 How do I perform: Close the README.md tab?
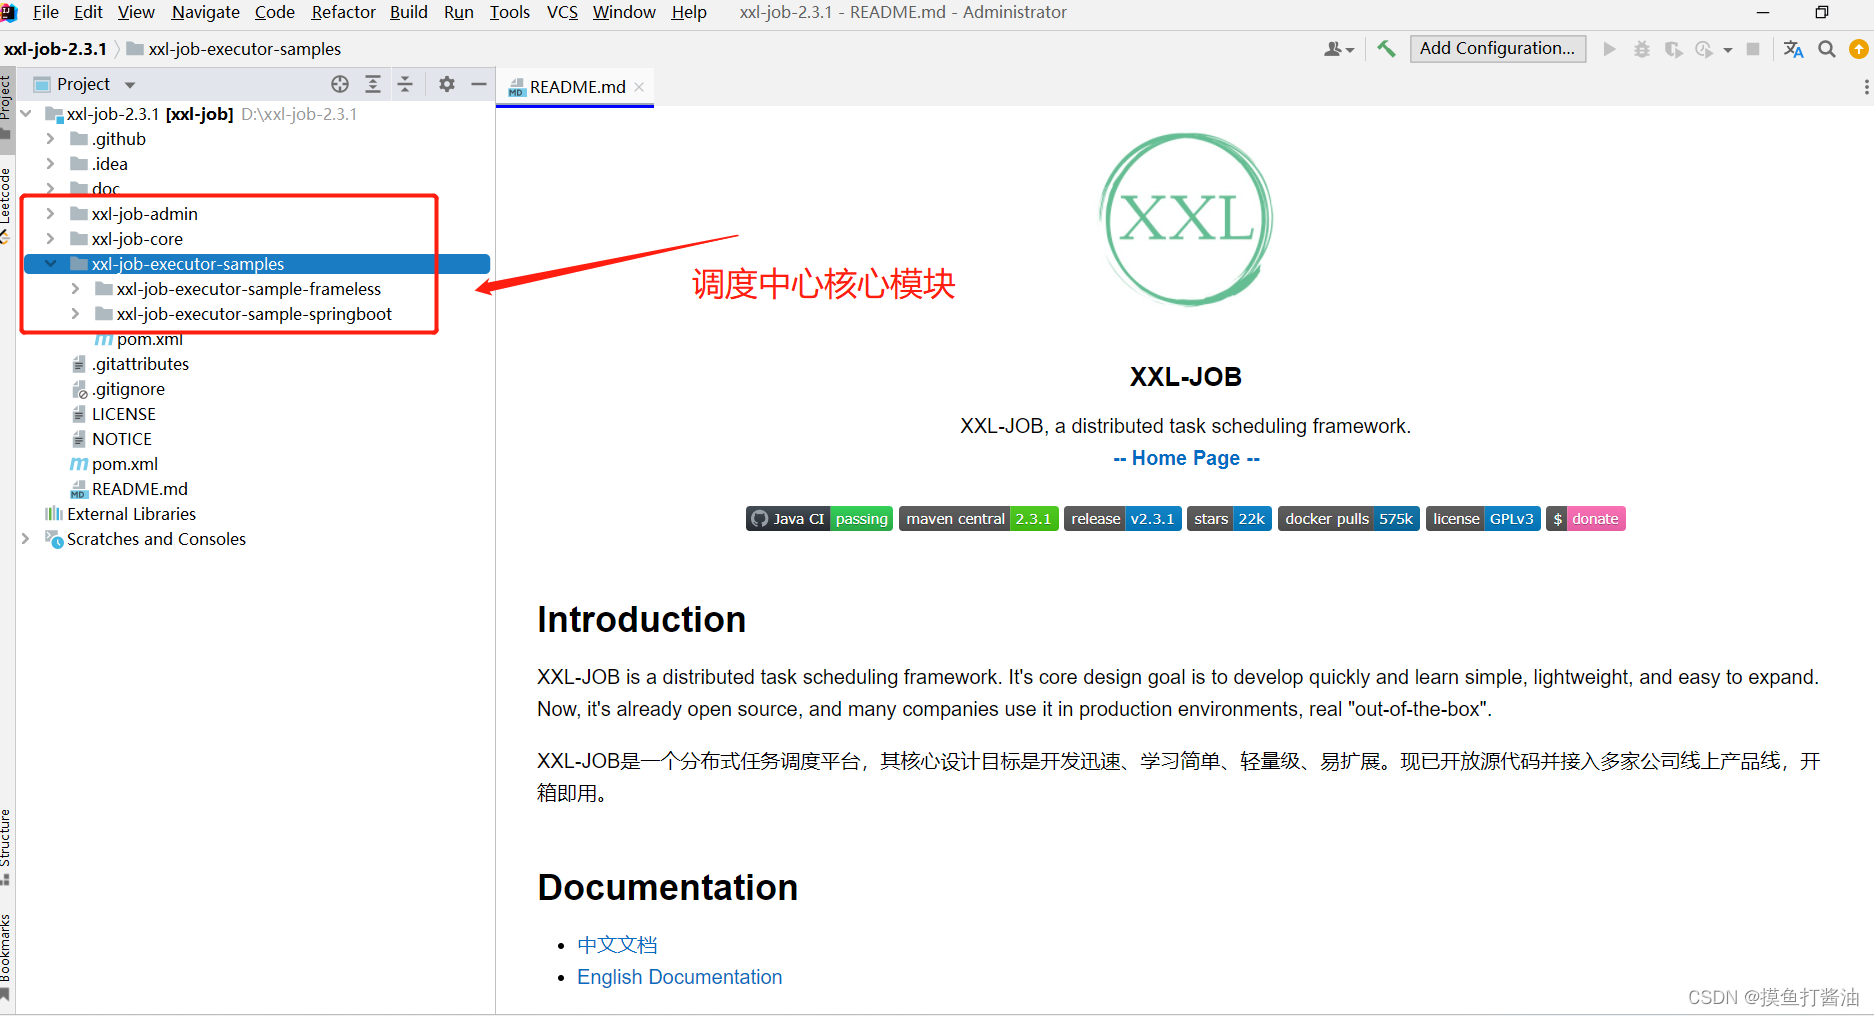click(639, 87)
